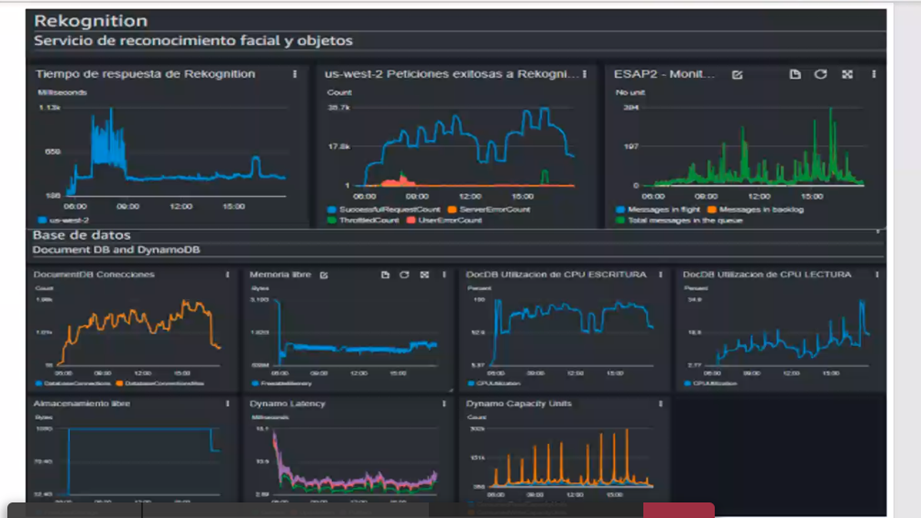Toggle Total messages in the queue legend series
This screenshot has width=921, height=518.
tap(679, 220)
